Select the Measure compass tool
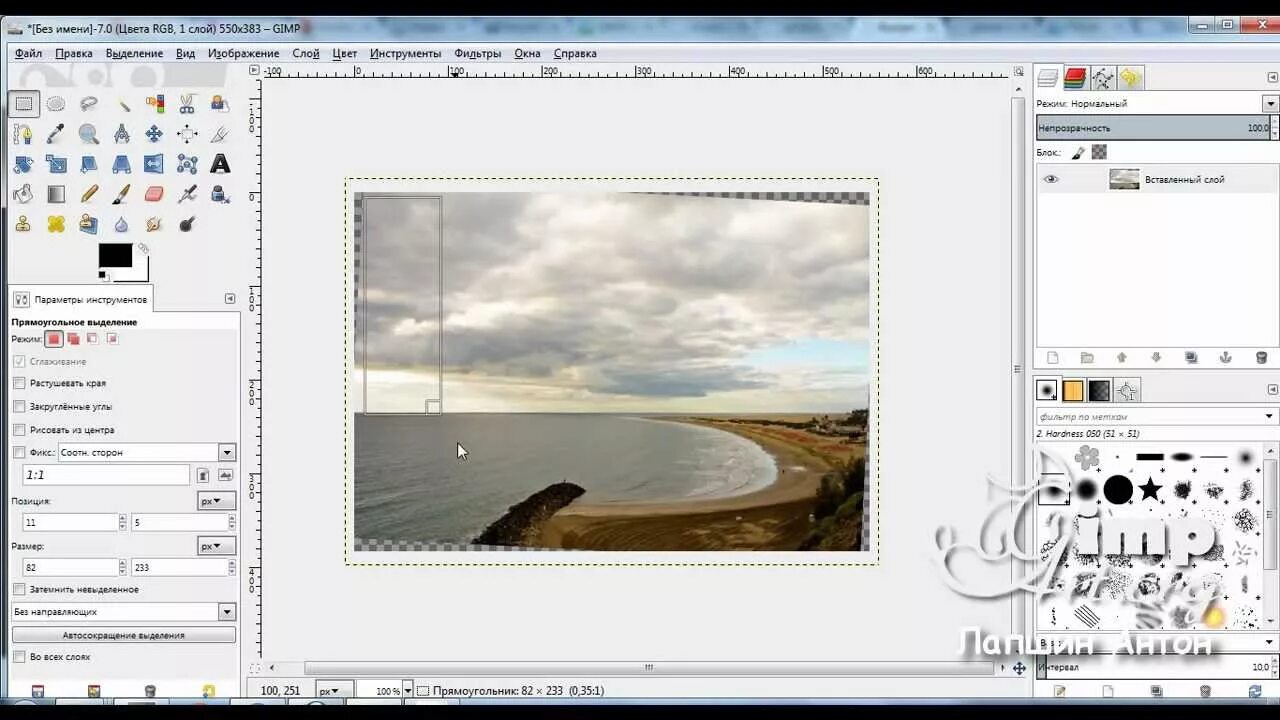The width and height of the screenshot is (1280, 720). 122,134
